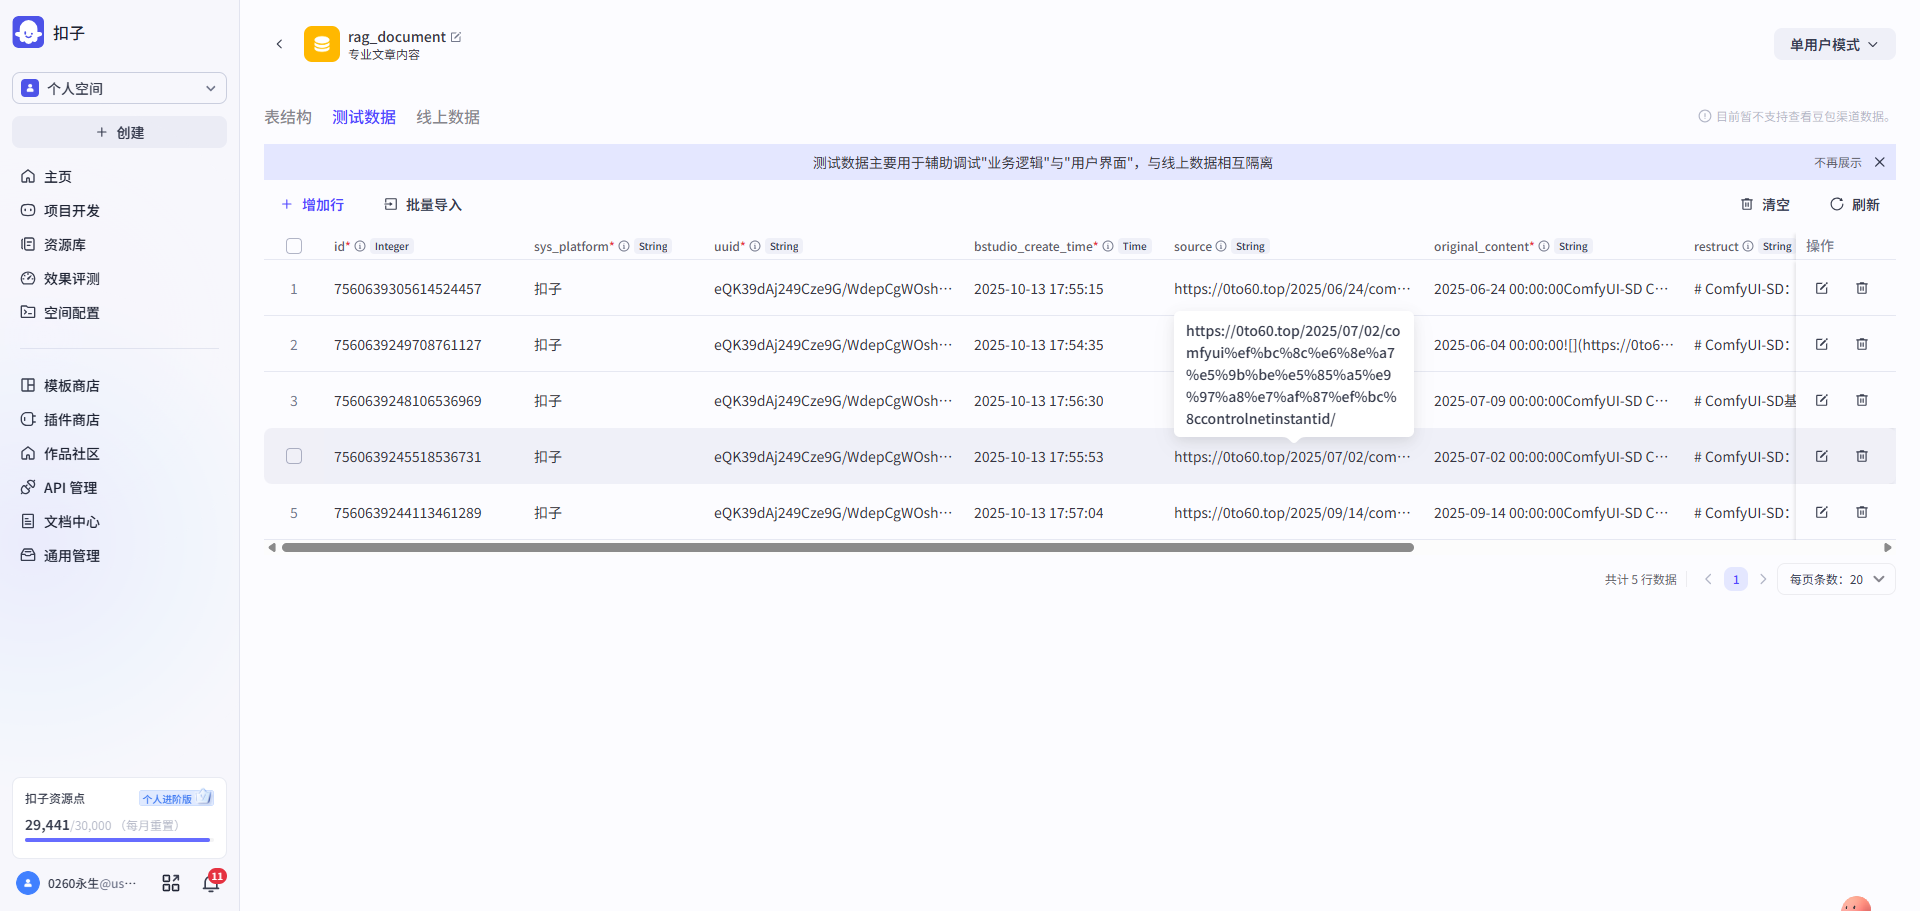Expand the 个人空间 workspace dropdown
Viewport: 1920px width, 911px height.
point(119,88)
